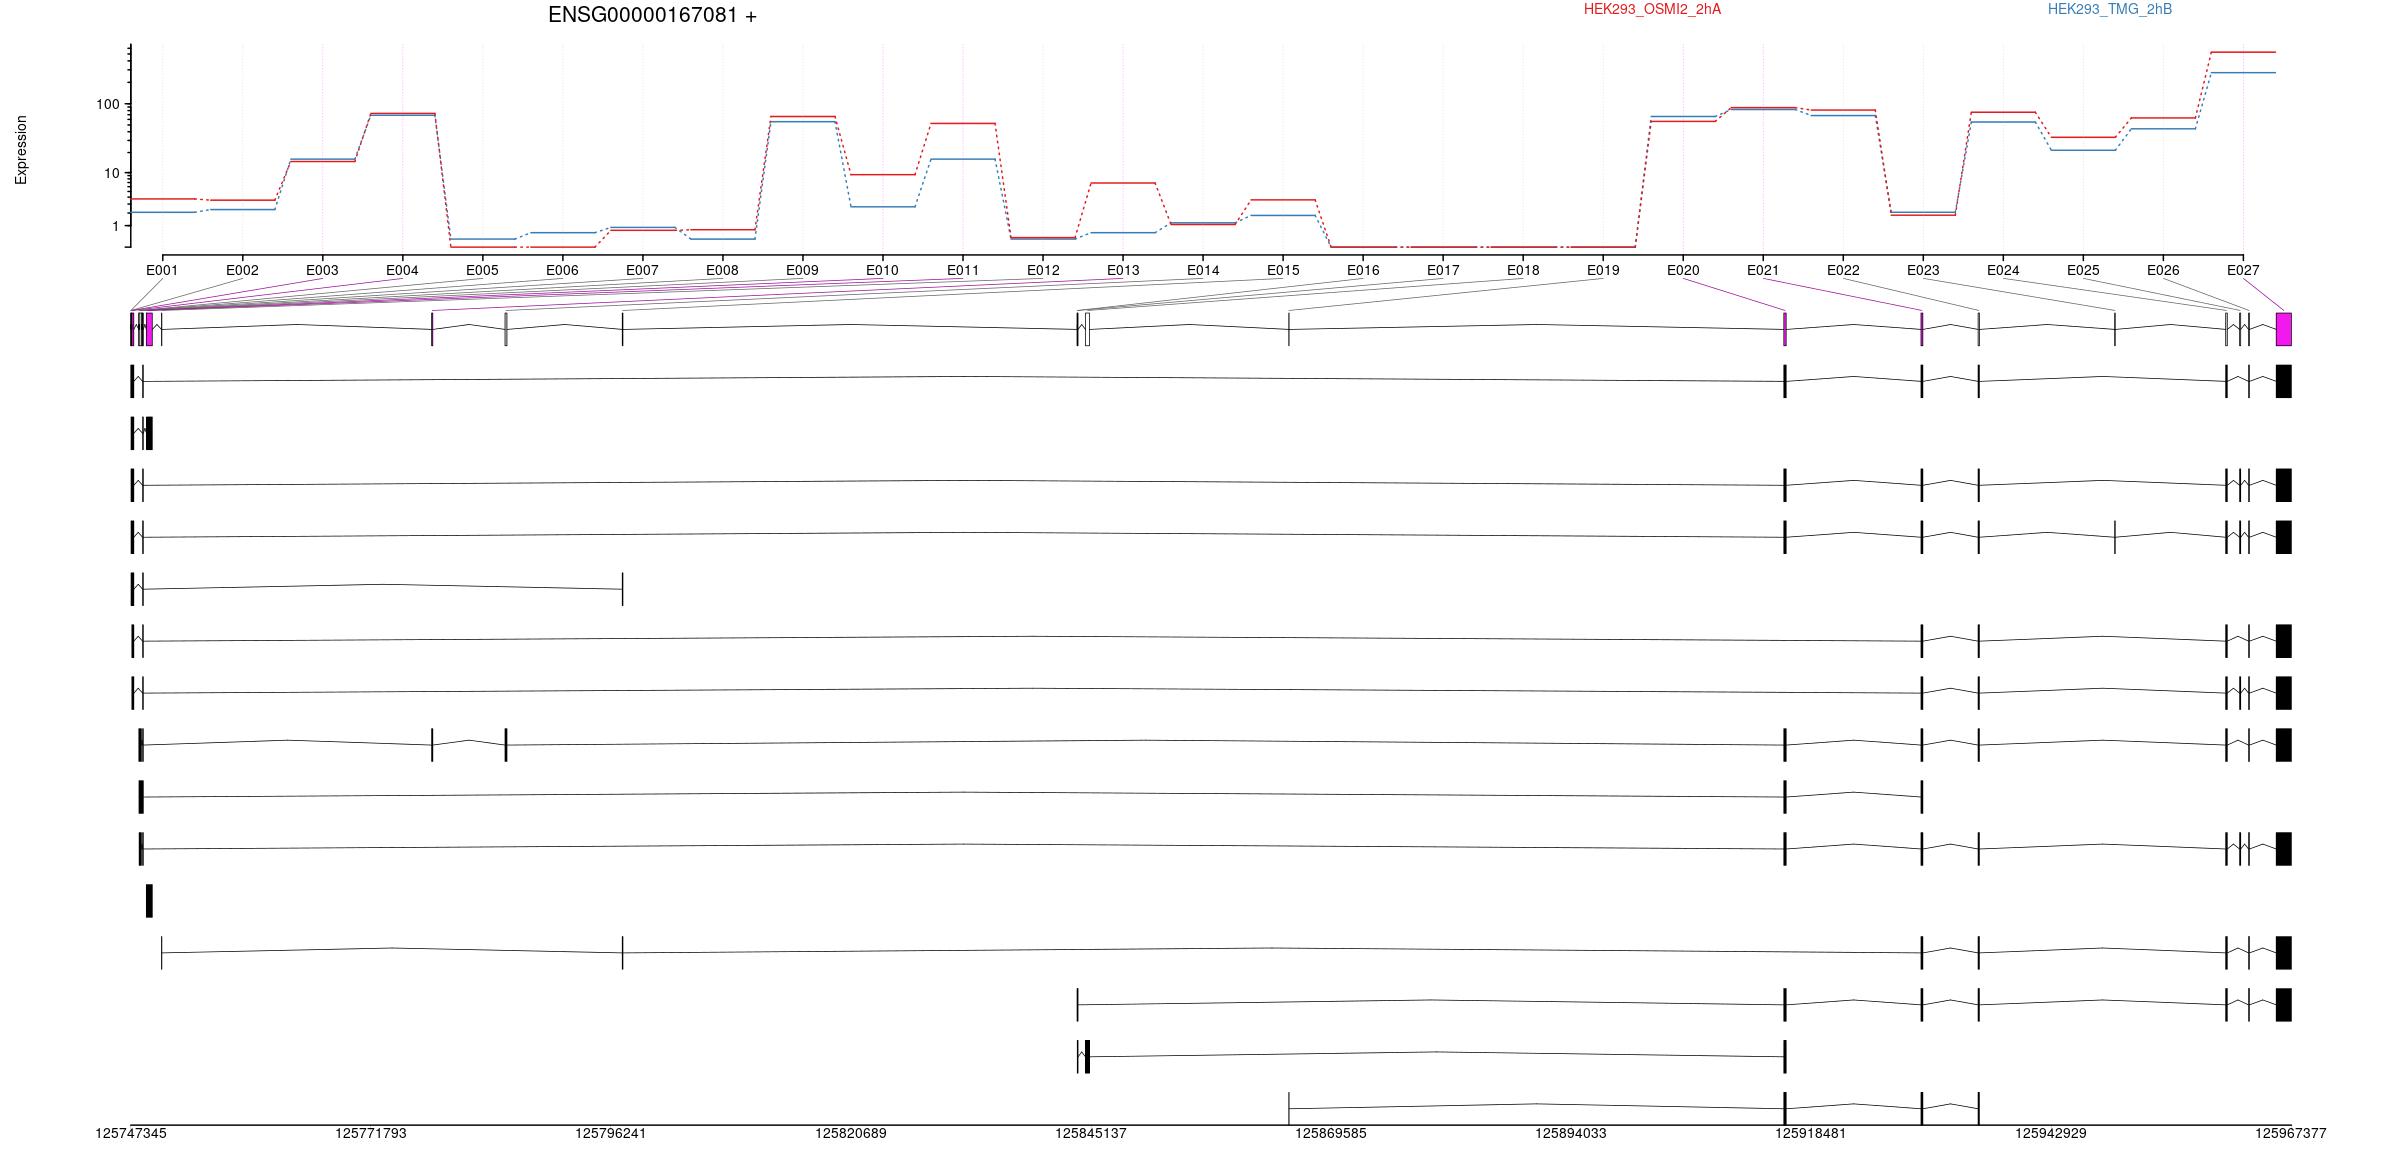Screen dimensions: 2400x1150
Task: Click exon label E013
Action: point(1123,270)
